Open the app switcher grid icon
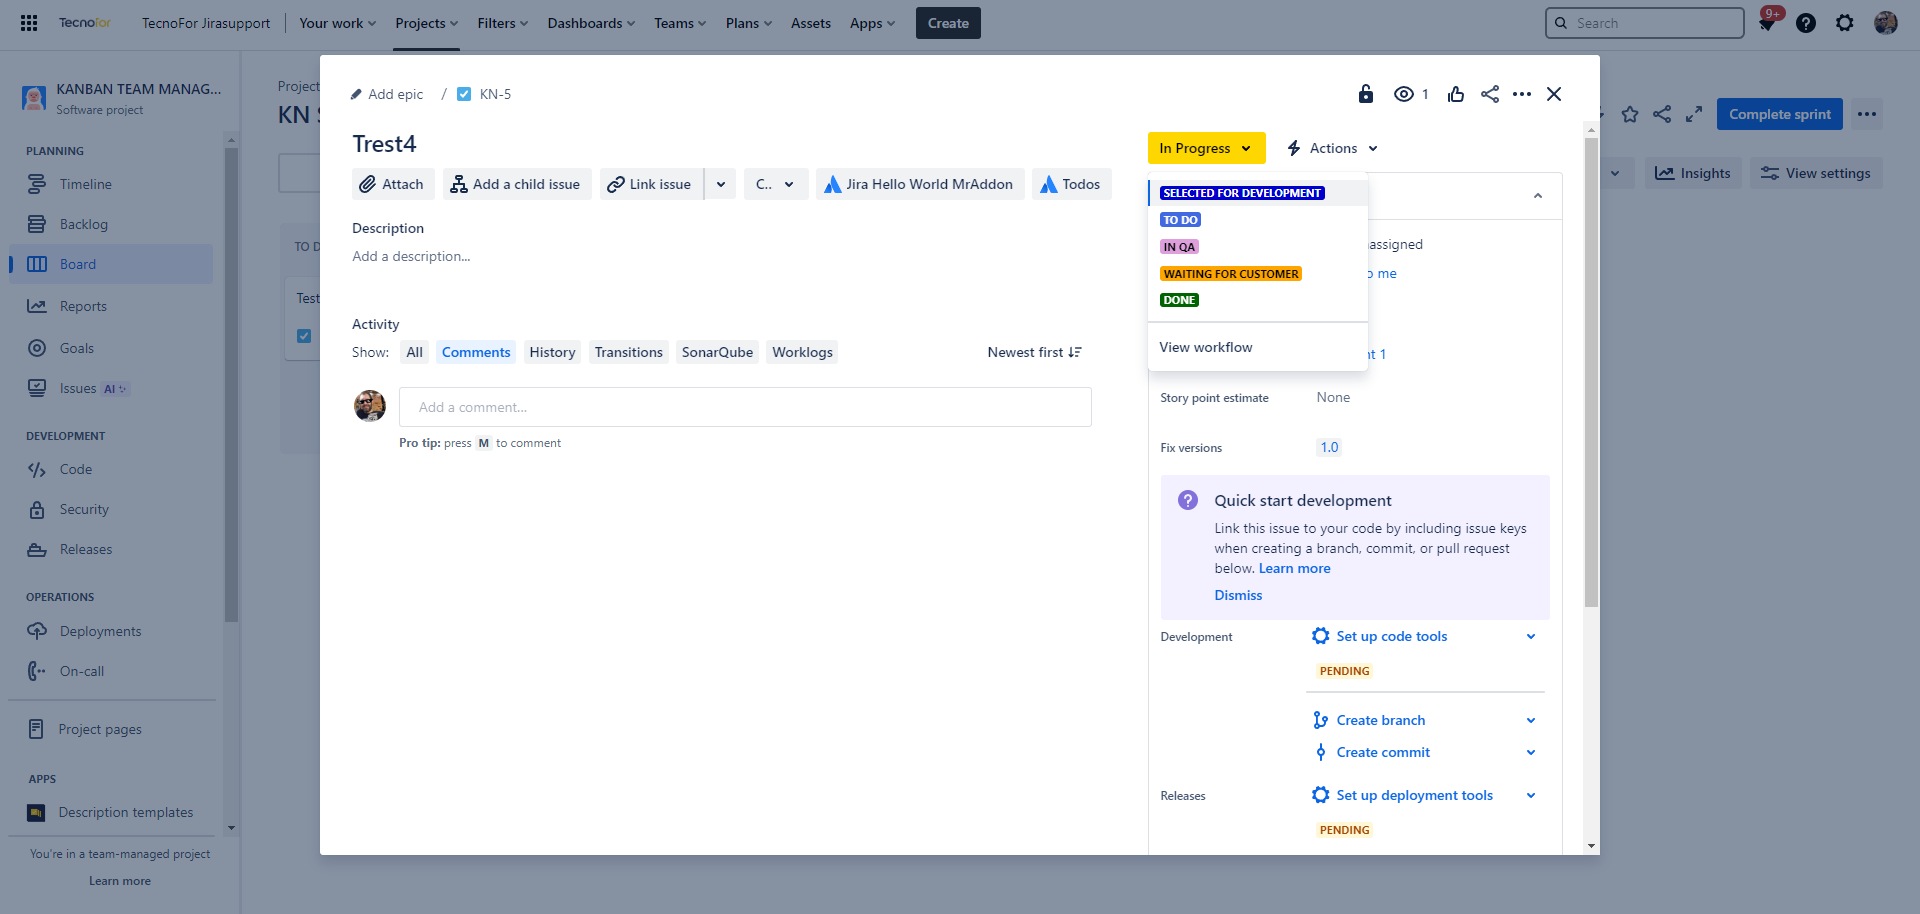Viewport: 1920px width, 914px height. (x=29, y=23)
